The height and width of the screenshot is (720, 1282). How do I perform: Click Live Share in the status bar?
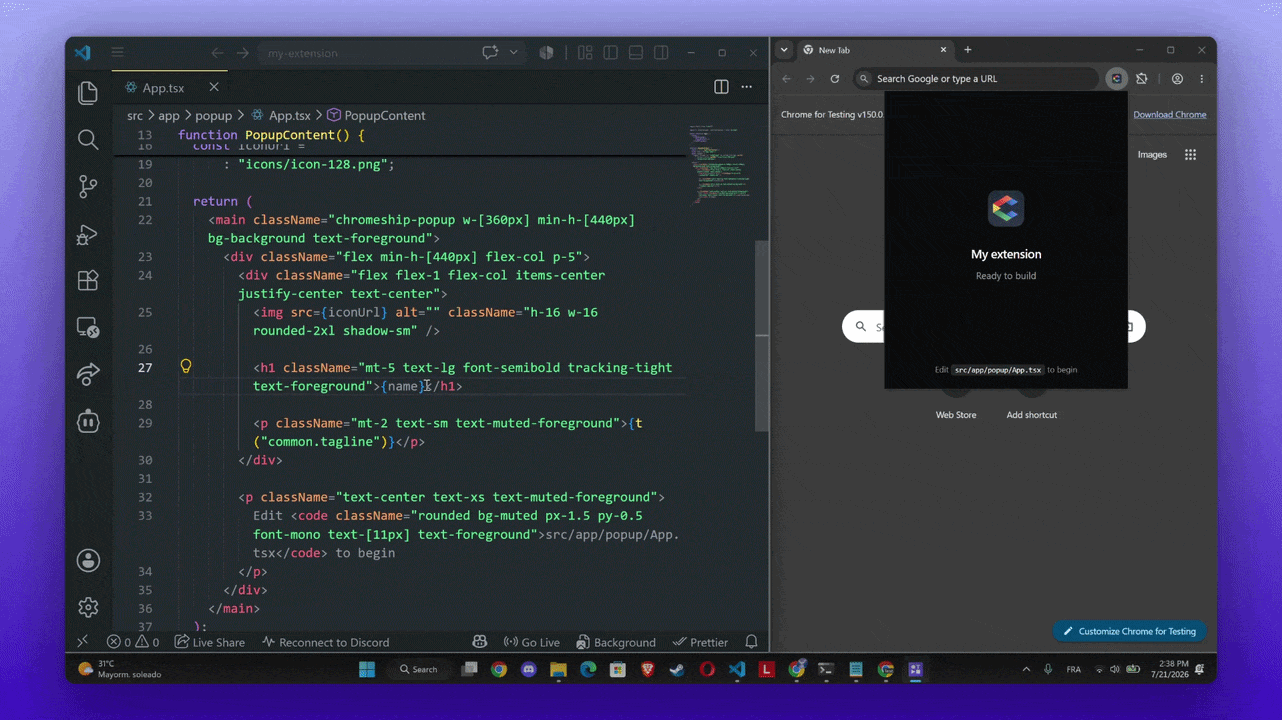click(x=210, y=642)
